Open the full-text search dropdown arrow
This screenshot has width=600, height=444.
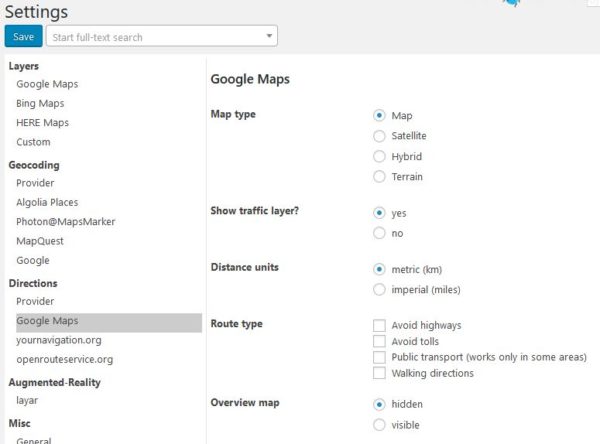click(x=269, y=36)
